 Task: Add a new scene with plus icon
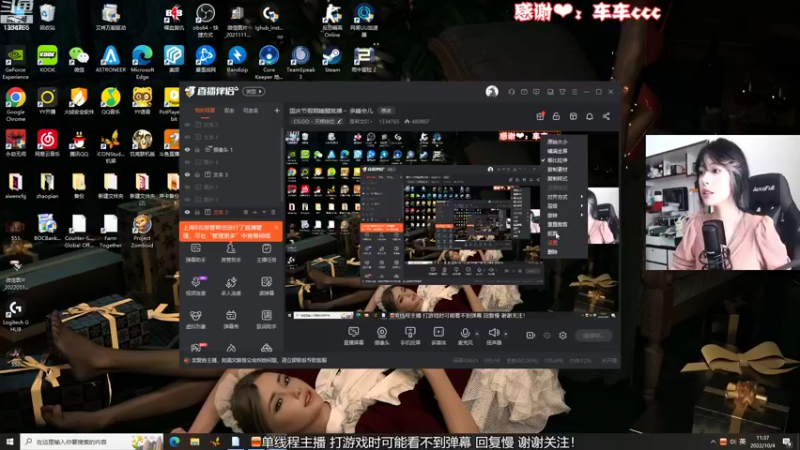277,110
